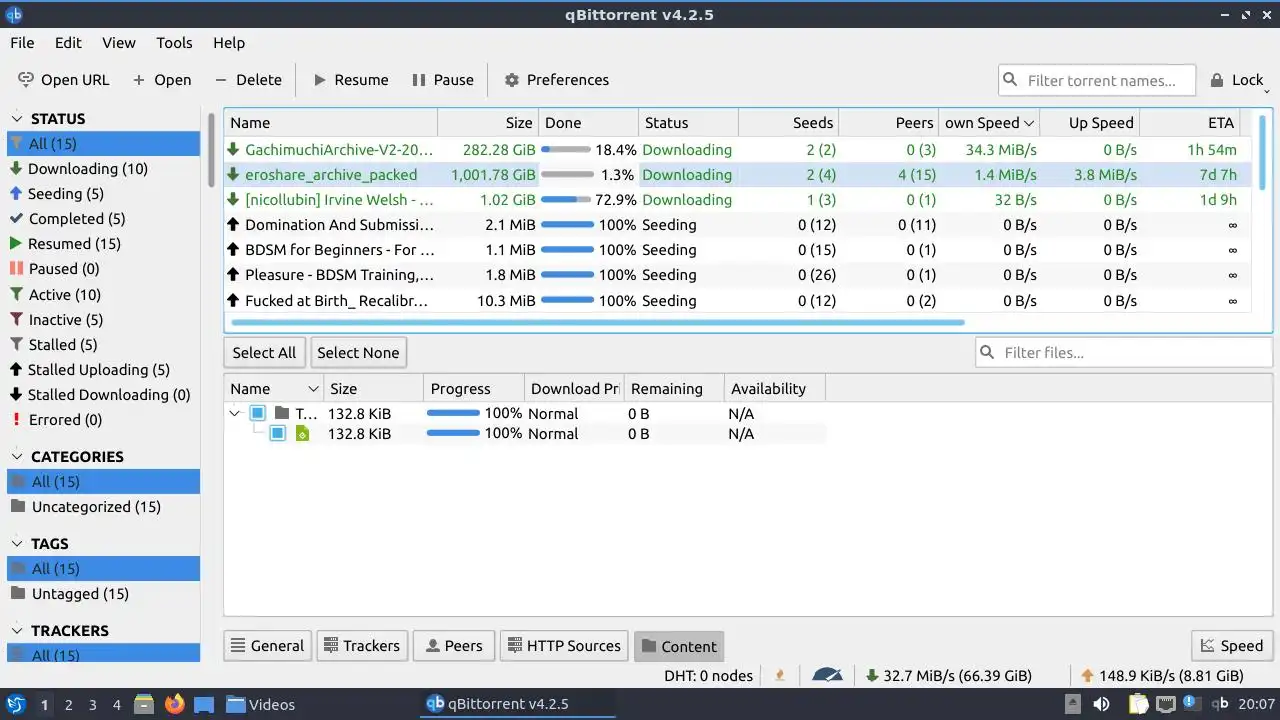The height and width of the screenshot is (720, 1280).
Task: Select the GachimuchiArchive-V2 torrent row
Action: pyautogui.click(x=737, y=150)
